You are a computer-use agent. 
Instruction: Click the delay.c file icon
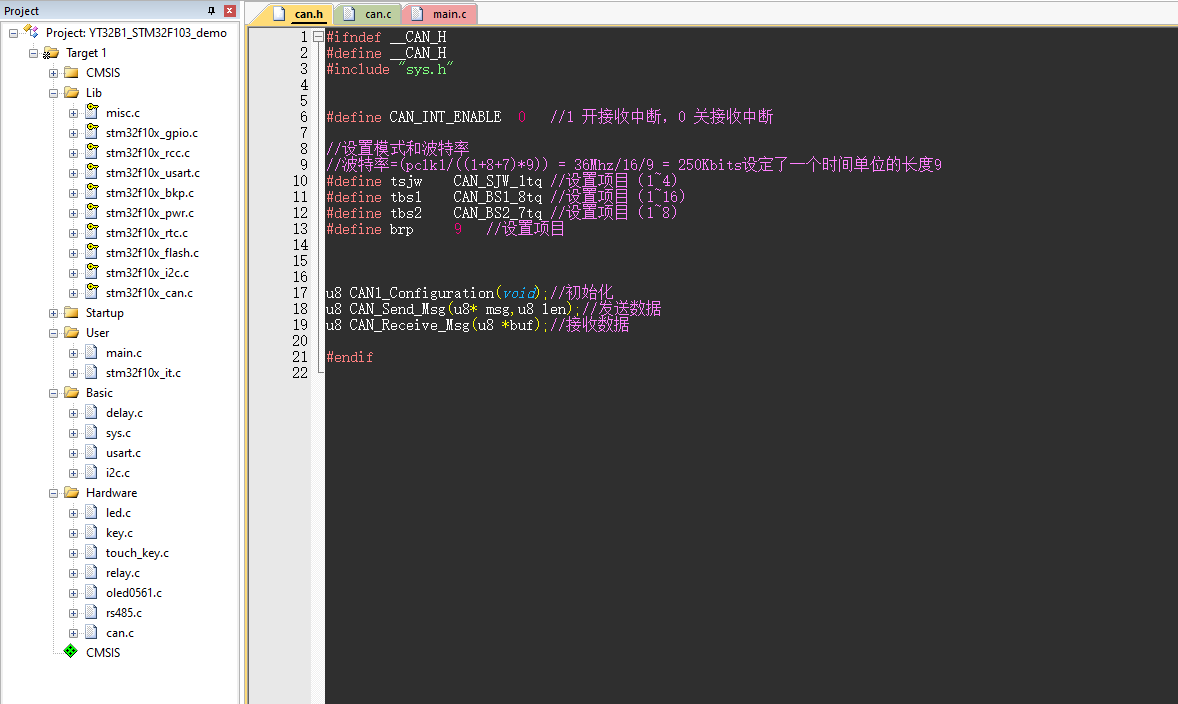[x=92, y=412]
